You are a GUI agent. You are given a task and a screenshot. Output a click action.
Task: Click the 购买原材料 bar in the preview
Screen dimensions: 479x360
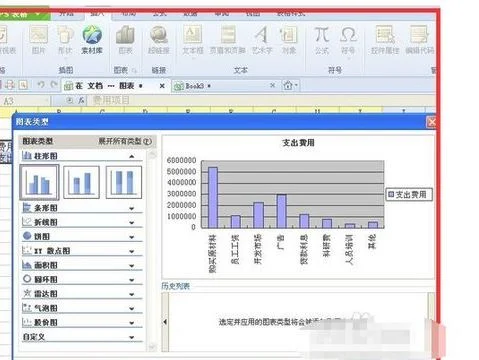click(213, 198)
